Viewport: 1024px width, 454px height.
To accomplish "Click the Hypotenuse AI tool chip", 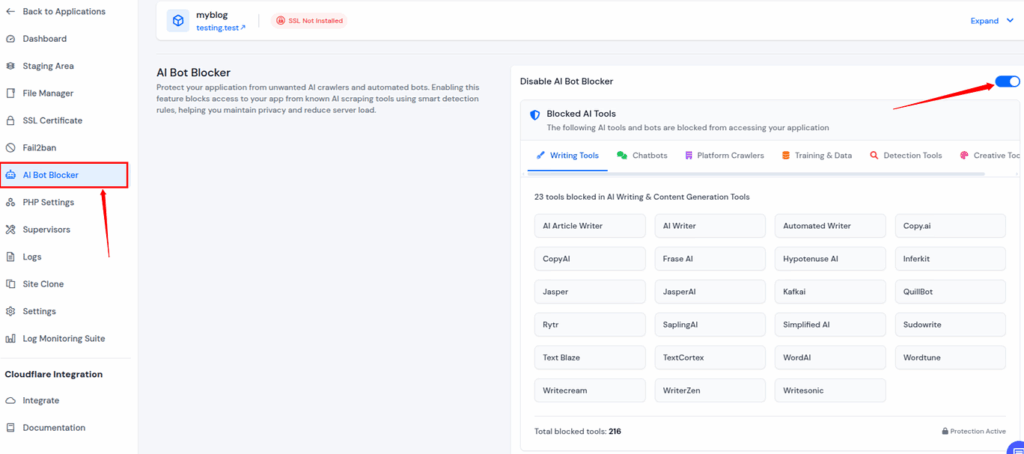I will (x=830, y=259).
